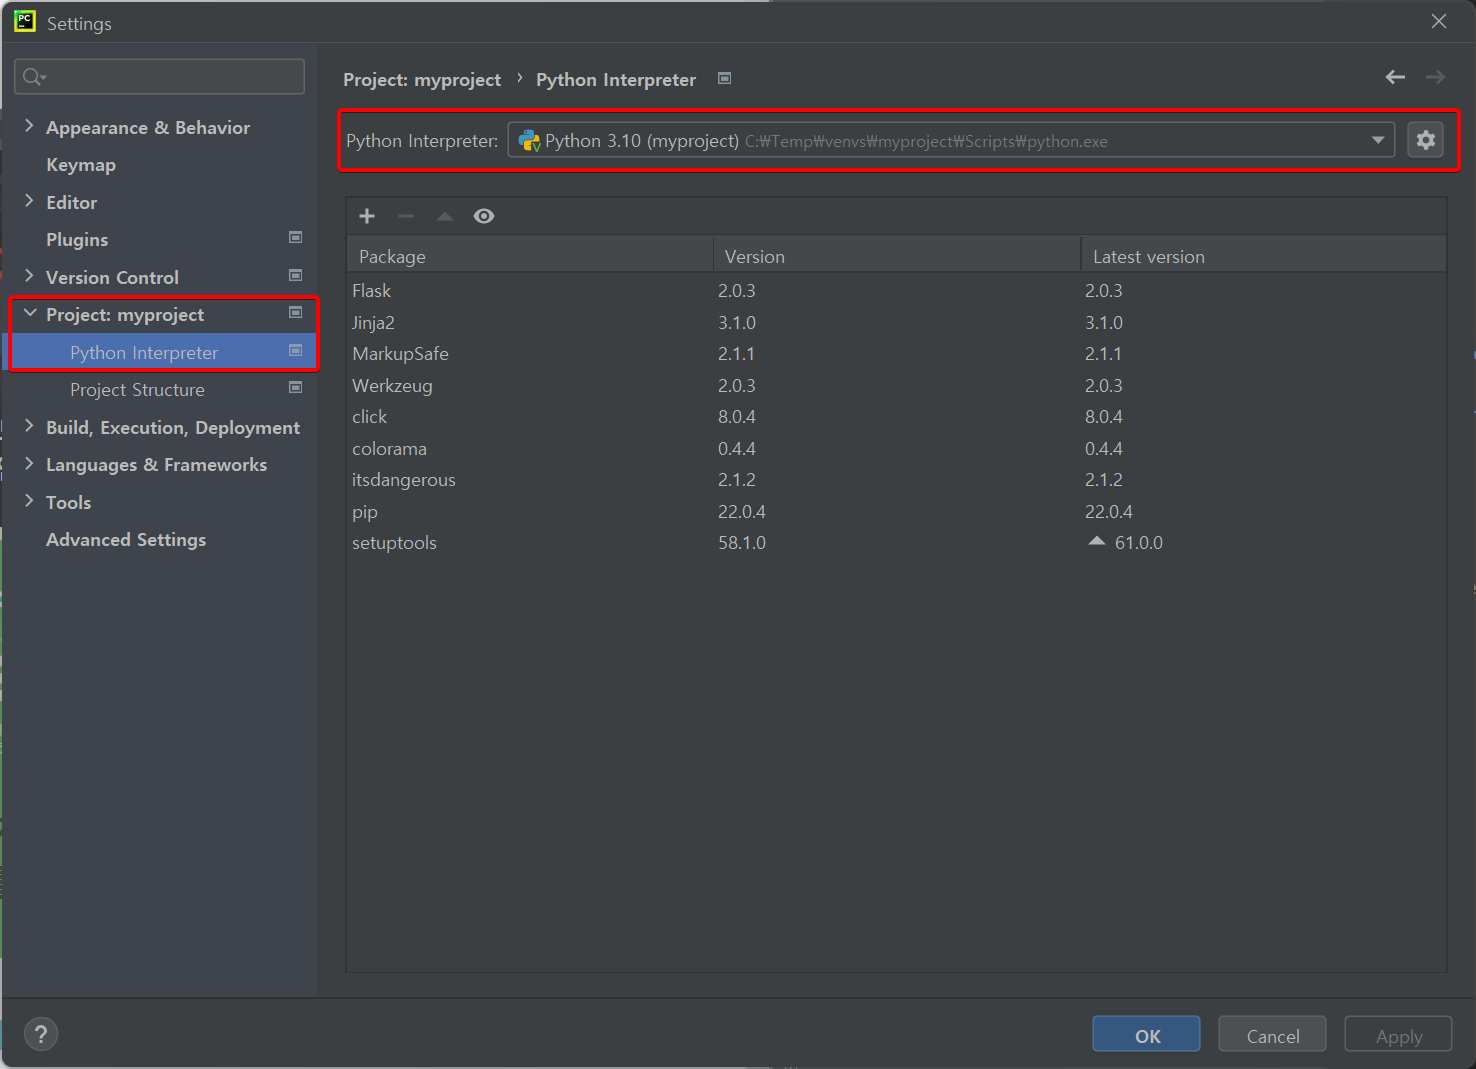The image size is (1476, 1069).
Task: Sort by the Package column header
Action: click(x=529, y=256)
